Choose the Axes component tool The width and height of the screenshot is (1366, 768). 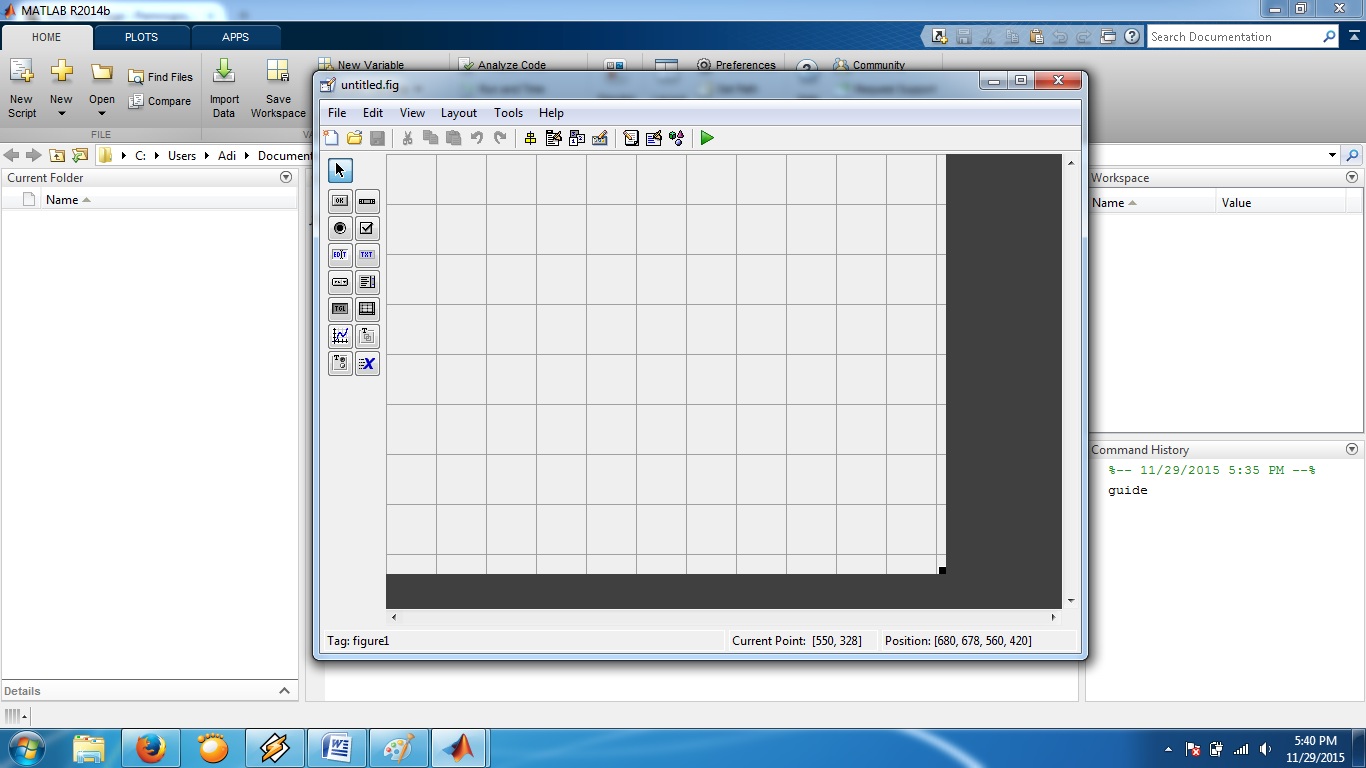coord(340,336)
